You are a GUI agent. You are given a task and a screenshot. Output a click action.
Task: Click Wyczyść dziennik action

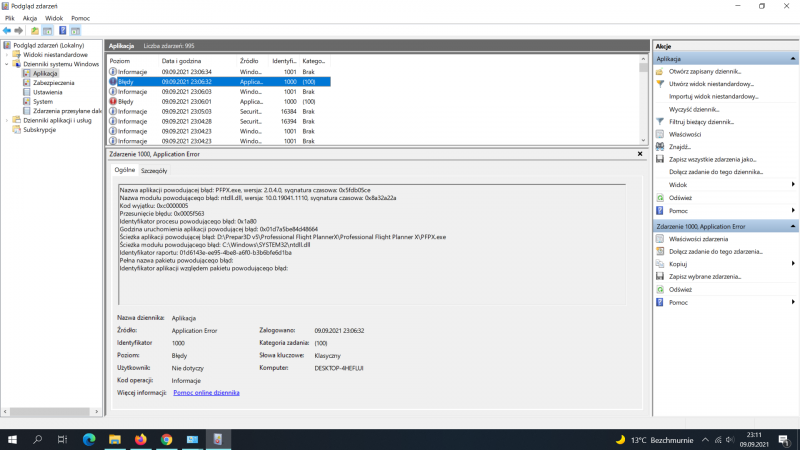[694, 109]
